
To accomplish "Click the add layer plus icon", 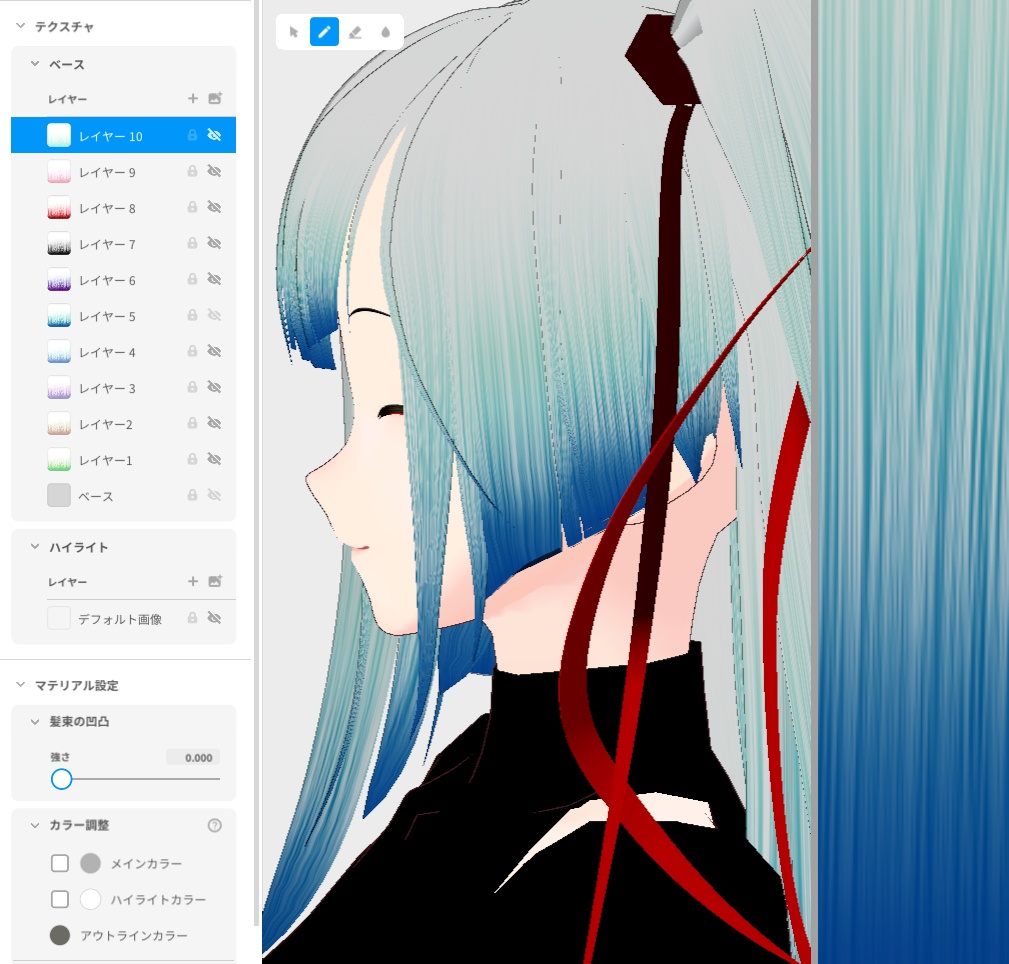I will [x=193, y=98].
